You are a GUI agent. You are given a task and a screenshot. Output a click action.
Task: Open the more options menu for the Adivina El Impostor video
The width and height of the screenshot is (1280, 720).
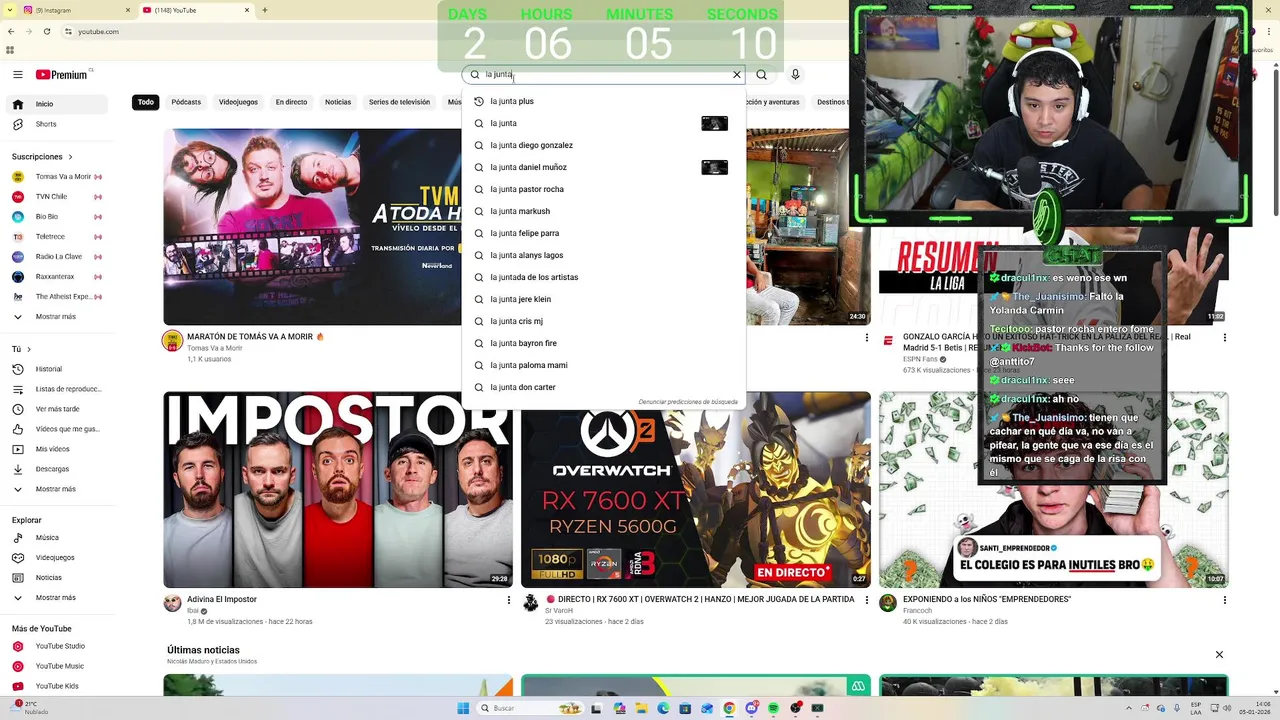click(x=508, y=600)
